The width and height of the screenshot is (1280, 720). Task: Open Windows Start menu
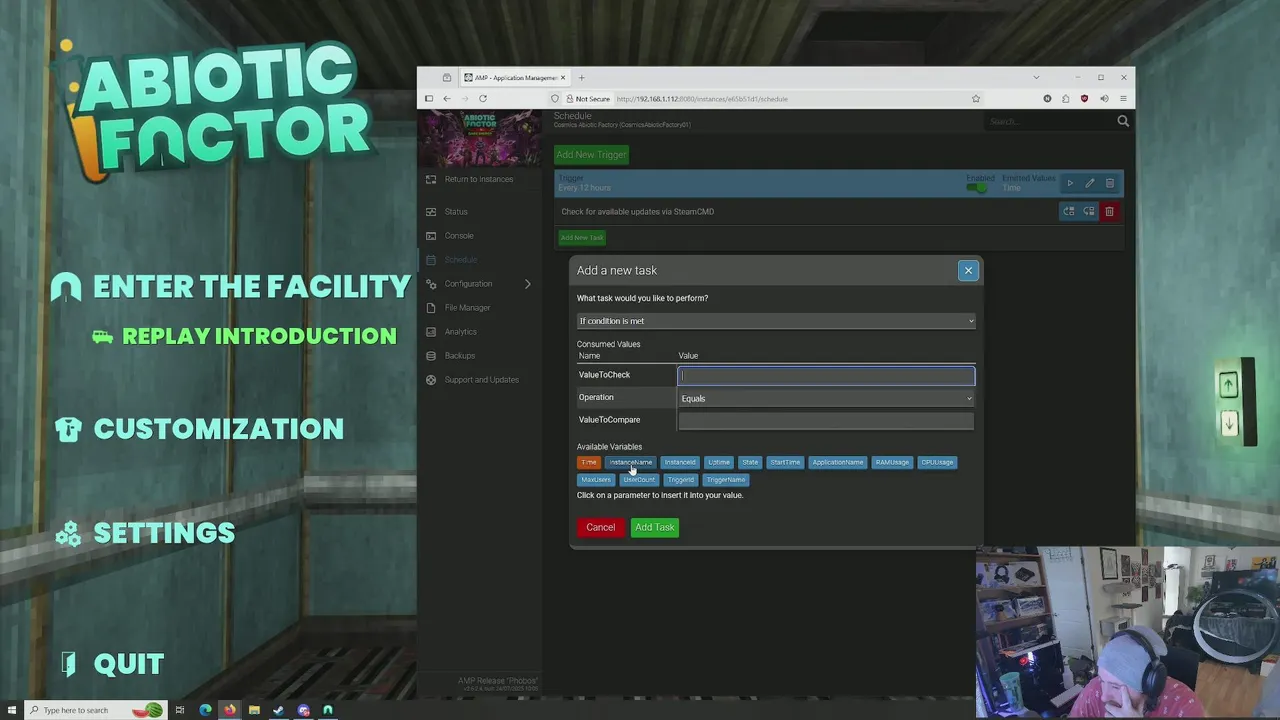tap(11, 710)
